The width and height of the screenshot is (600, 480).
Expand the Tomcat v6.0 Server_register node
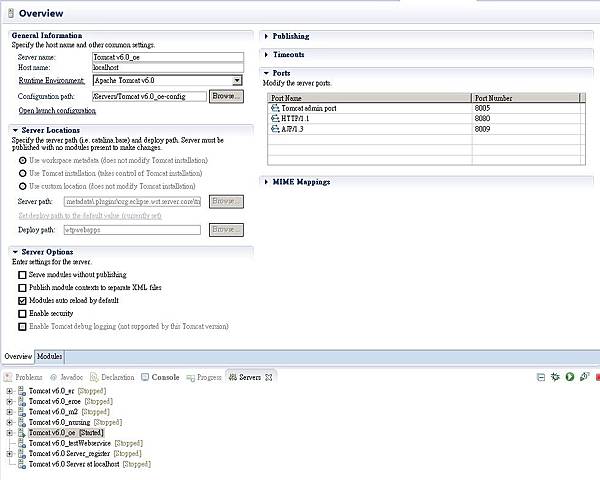(x=10, y=454)
